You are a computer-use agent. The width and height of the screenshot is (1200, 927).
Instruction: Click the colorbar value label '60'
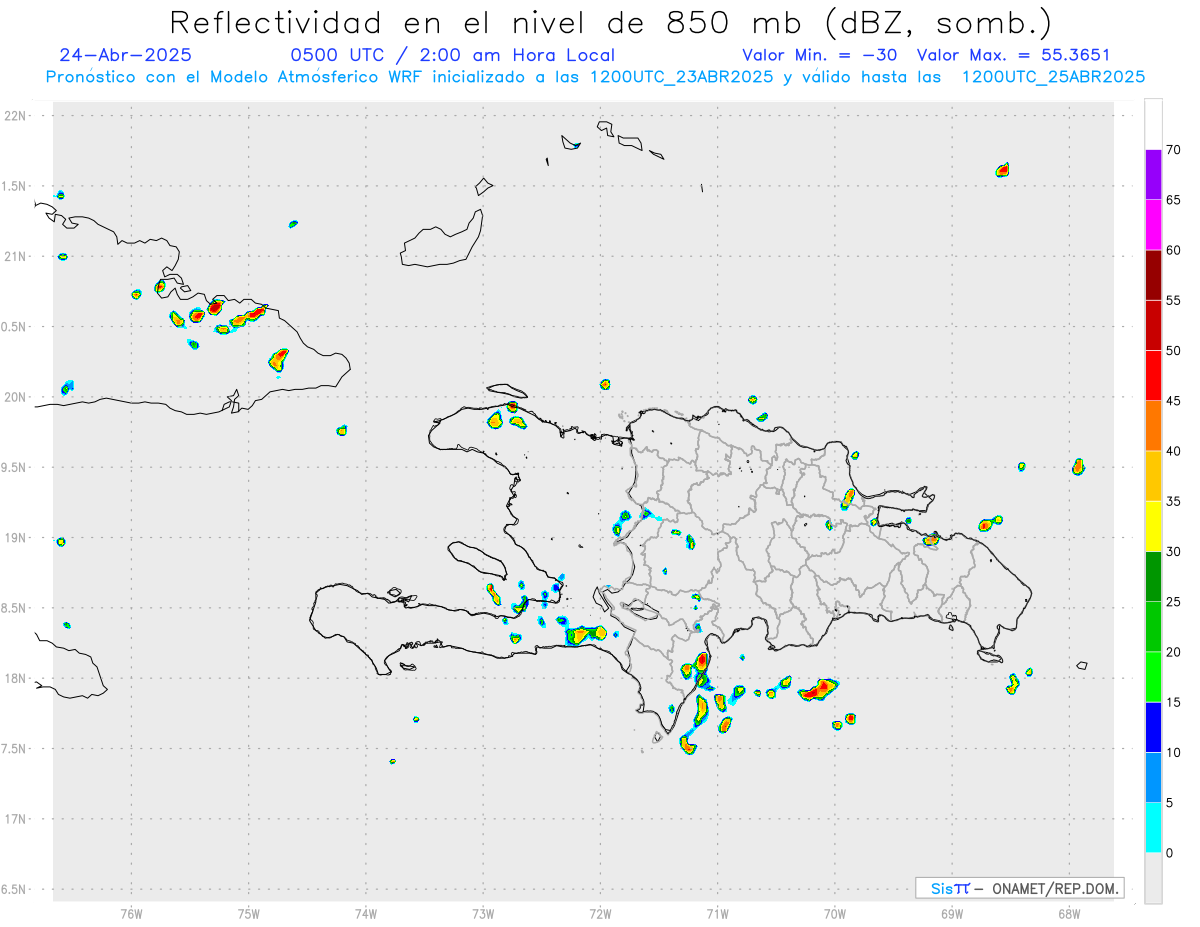click(1173, 250)
